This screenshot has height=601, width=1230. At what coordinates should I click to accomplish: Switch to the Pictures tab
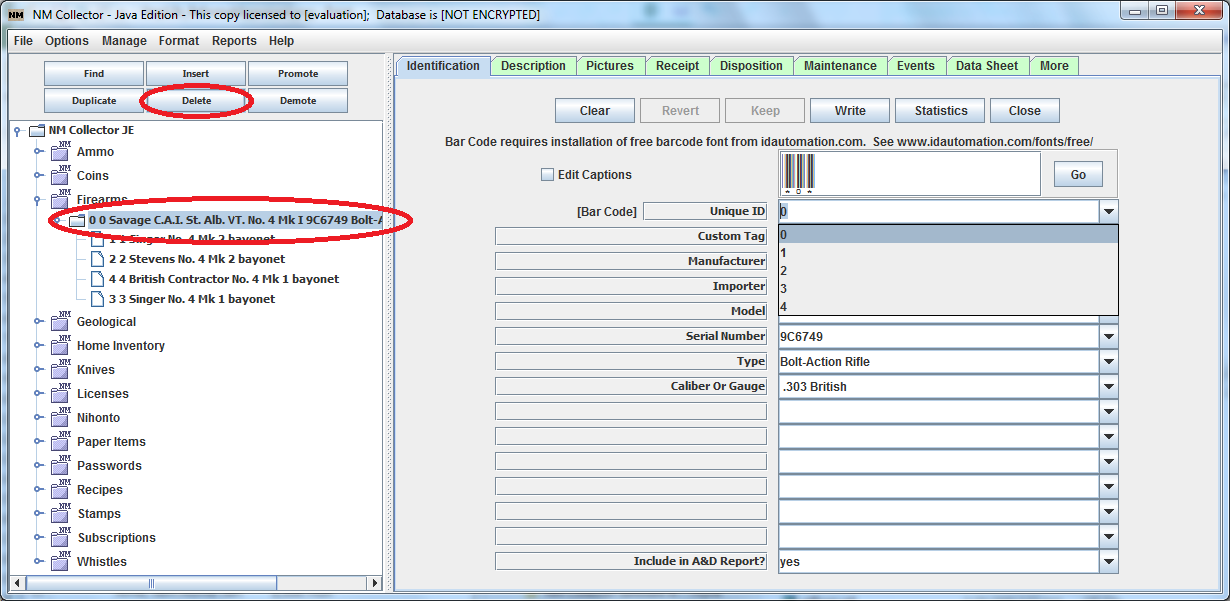(611, 65)
